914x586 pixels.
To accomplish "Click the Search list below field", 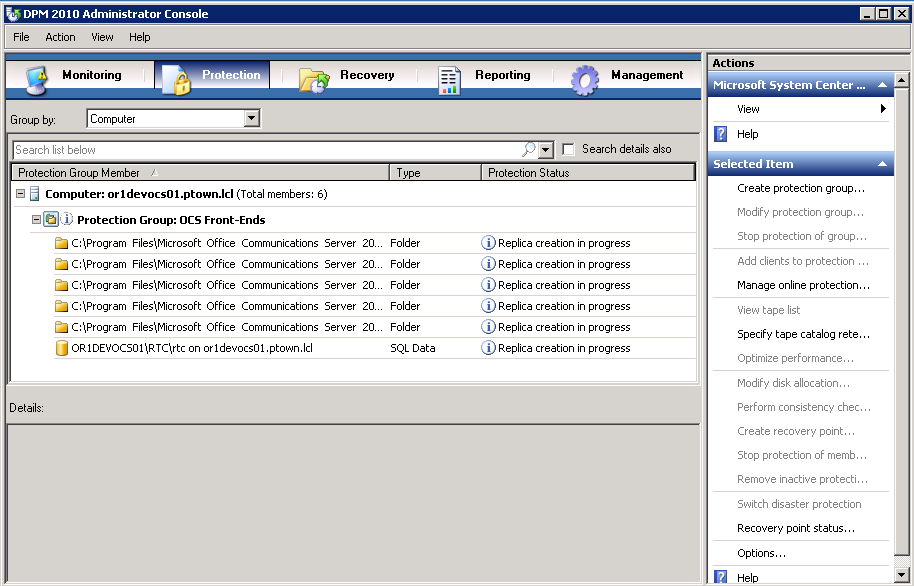I will [266, 150].
